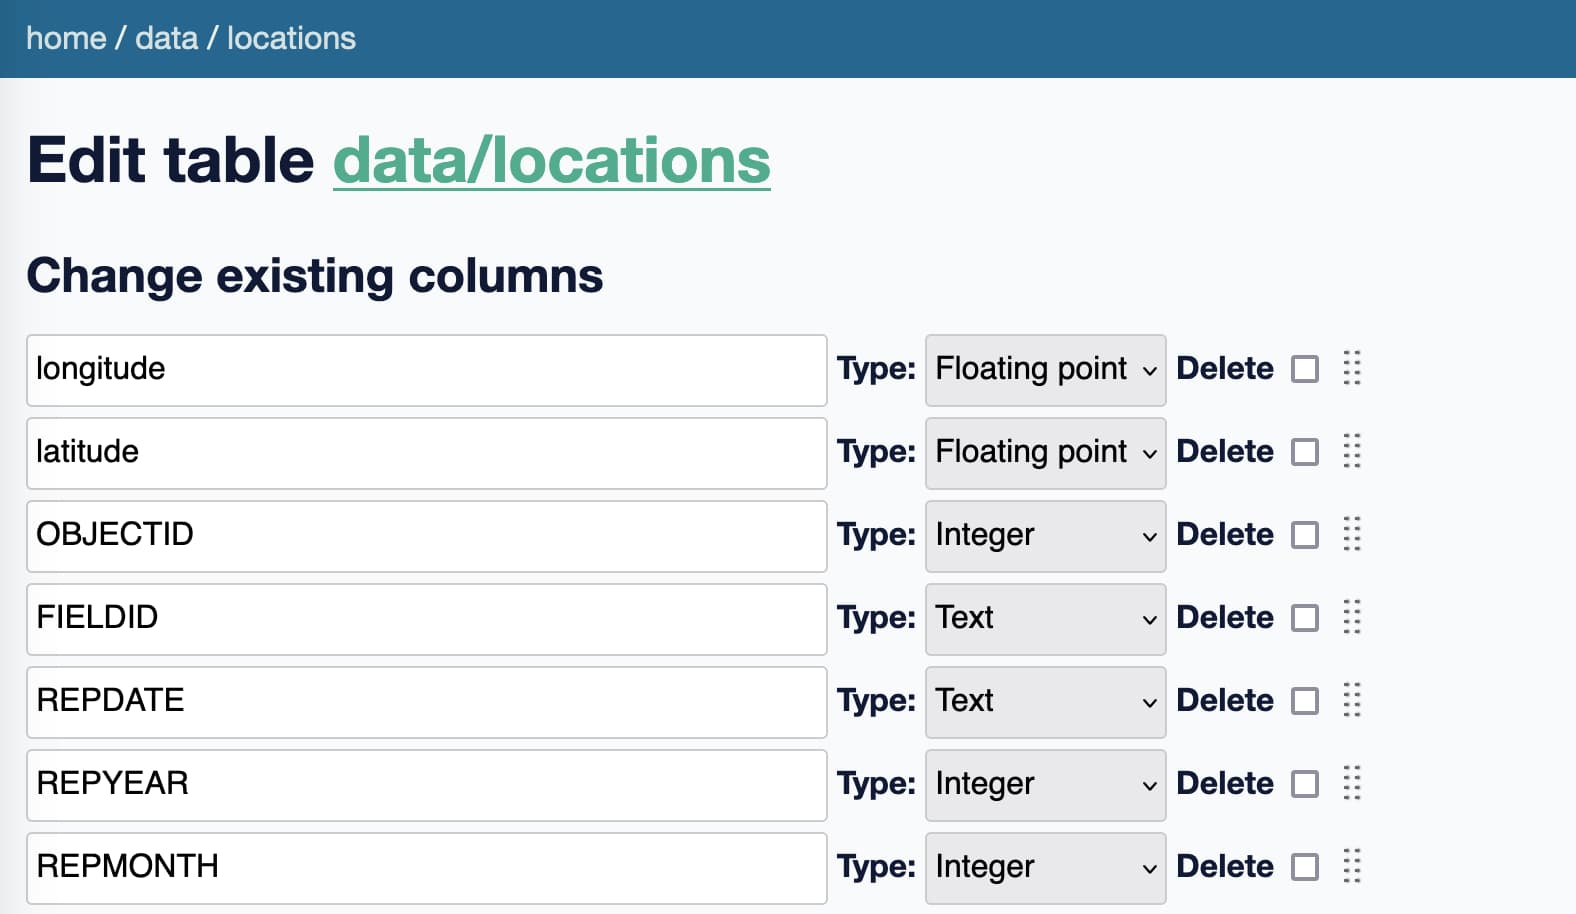This screenshot has width=1576, height=914.
Task: Open the data/locations table link in heading
Action: point(551,161)
